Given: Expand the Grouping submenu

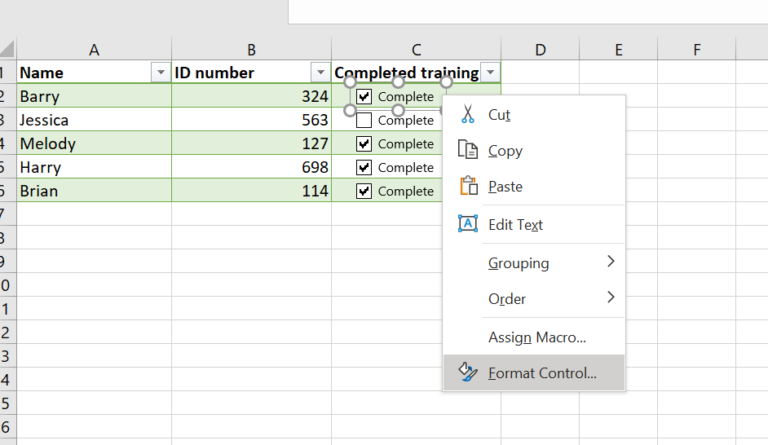Looking at the screenshot, I should (x=550, y=262).
